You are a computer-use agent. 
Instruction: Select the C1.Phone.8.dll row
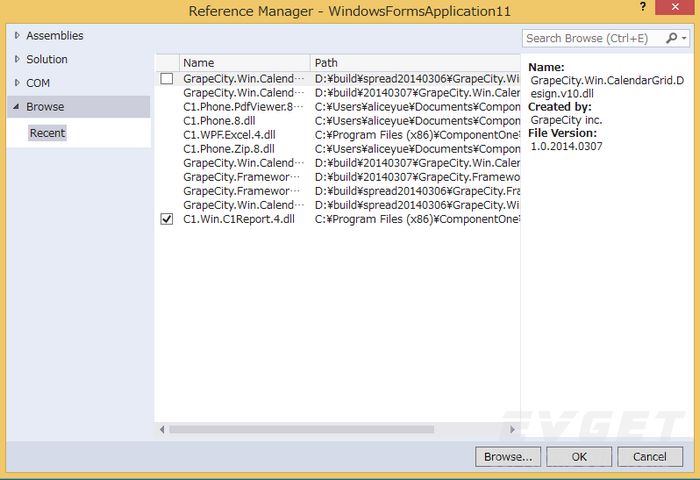pyautogui.click(x=338, y=121)
